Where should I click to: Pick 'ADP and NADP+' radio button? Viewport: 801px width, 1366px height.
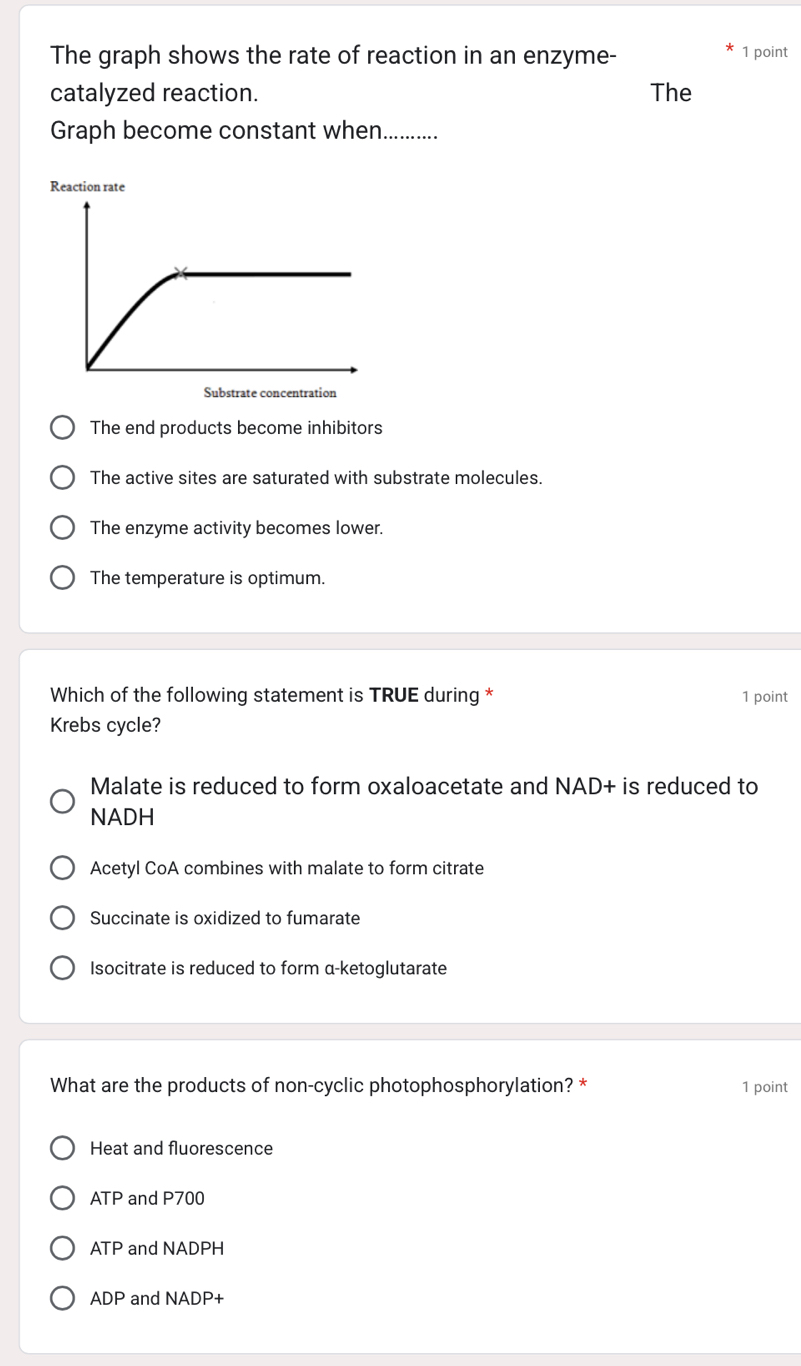coord(62,1298)
